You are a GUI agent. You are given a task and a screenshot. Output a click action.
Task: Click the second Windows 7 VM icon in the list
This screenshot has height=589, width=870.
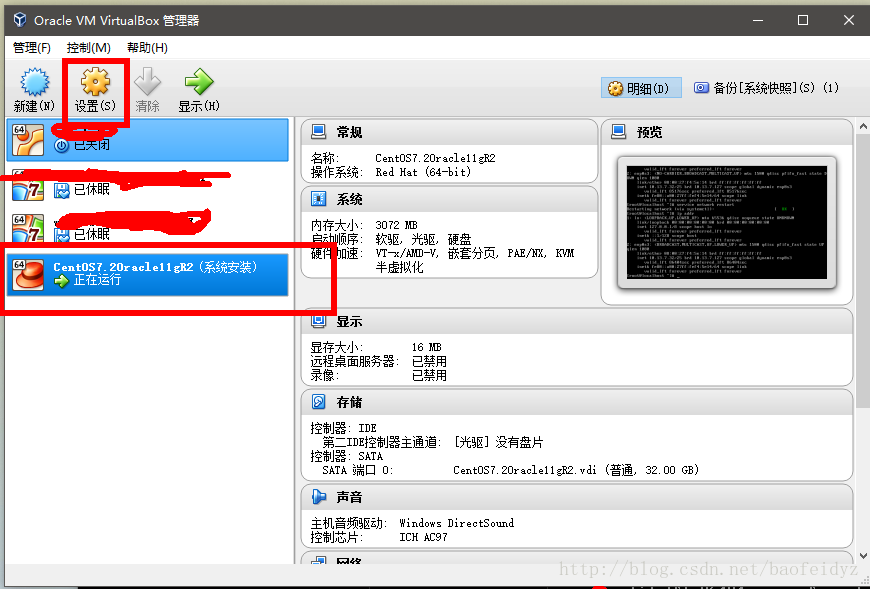(x=28, y=229)
